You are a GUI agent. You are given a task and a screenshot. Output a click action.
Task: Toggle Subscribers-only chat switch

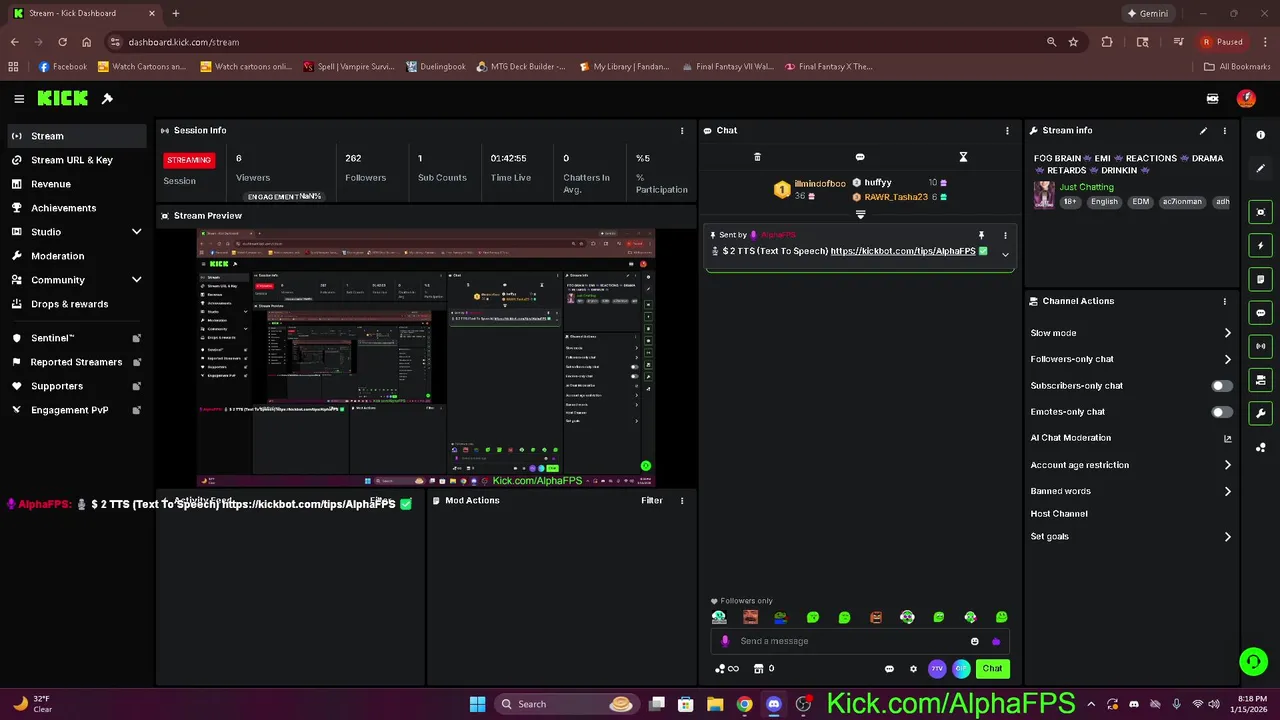[x=1221, y=386]
